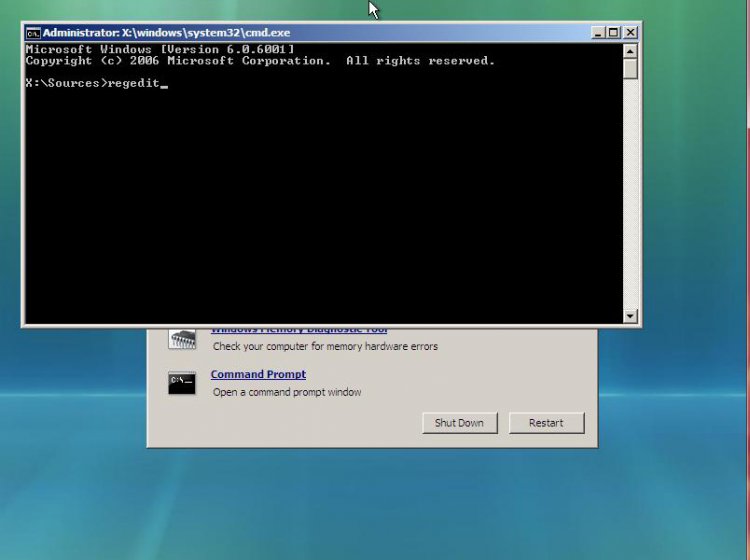Click the 'Microsoft Windows [Version 6.0.6001]' line
Screen dimensions: 750x560
pyautogui.click(x=160, y=49)
